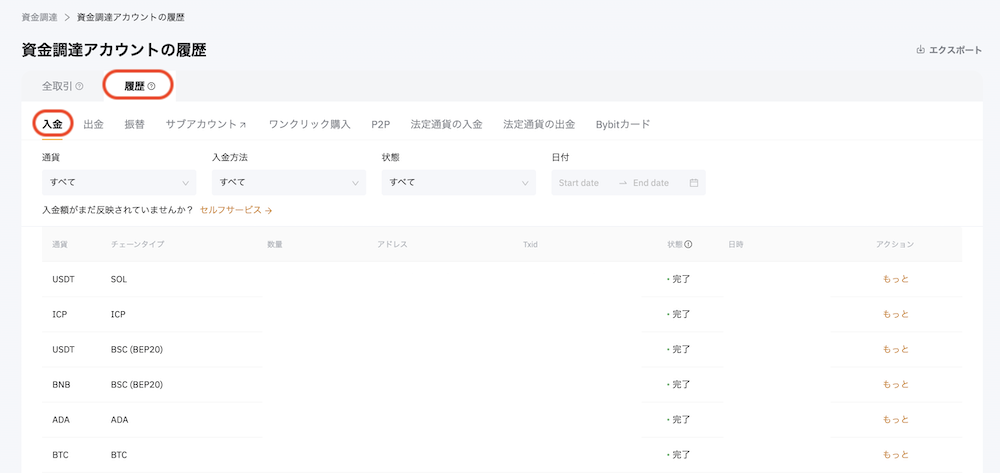Click the エクスポート download icon

pyautogui.click(x=920, y=50)
